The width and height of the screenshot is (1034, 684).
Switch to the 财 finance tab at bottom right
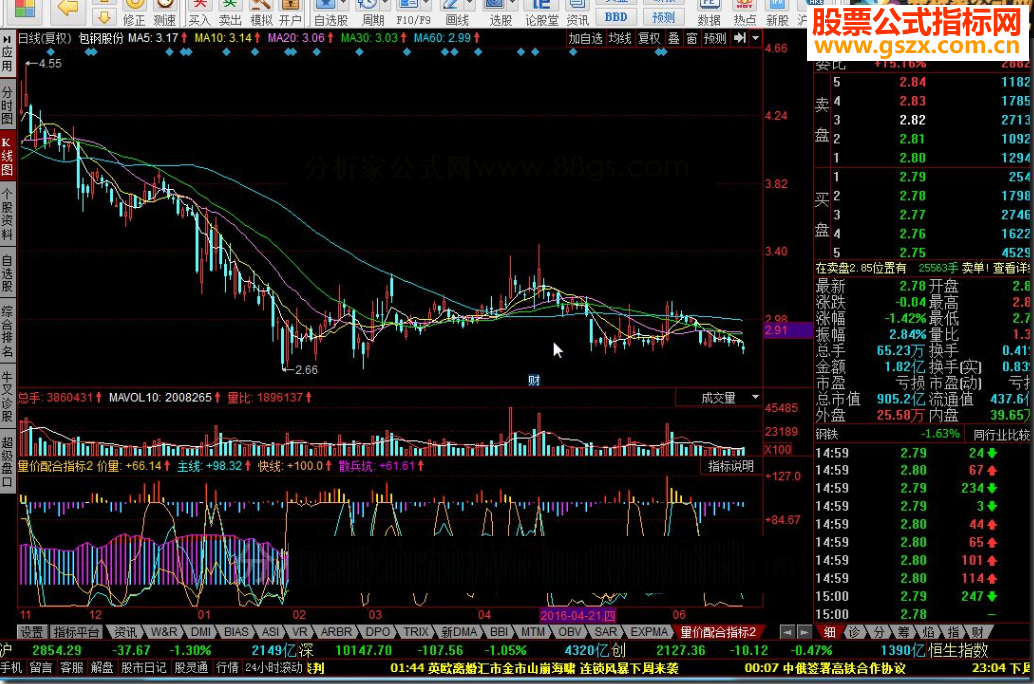point(977,632)
